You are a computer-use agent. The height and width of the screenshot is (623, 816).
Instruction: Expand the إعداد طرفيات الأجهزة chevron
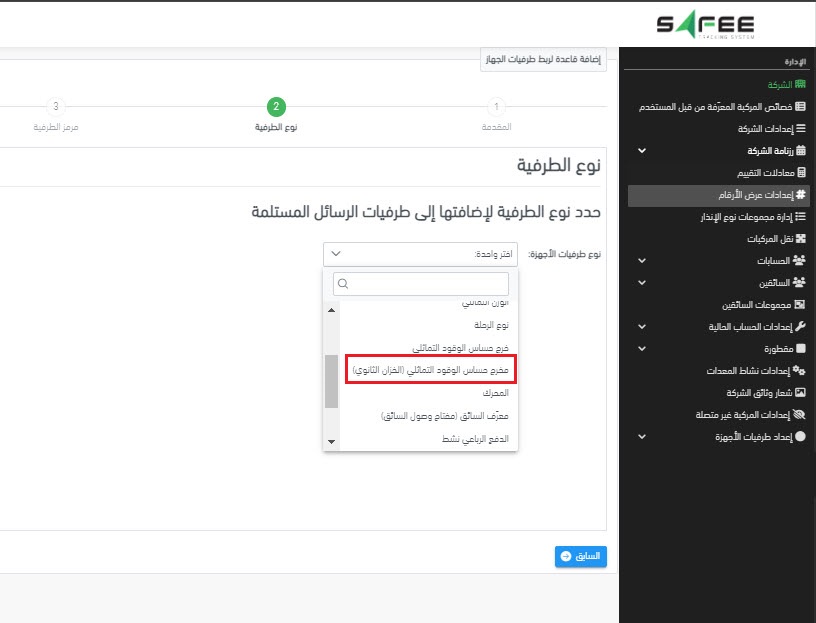(x=642, y=437)
